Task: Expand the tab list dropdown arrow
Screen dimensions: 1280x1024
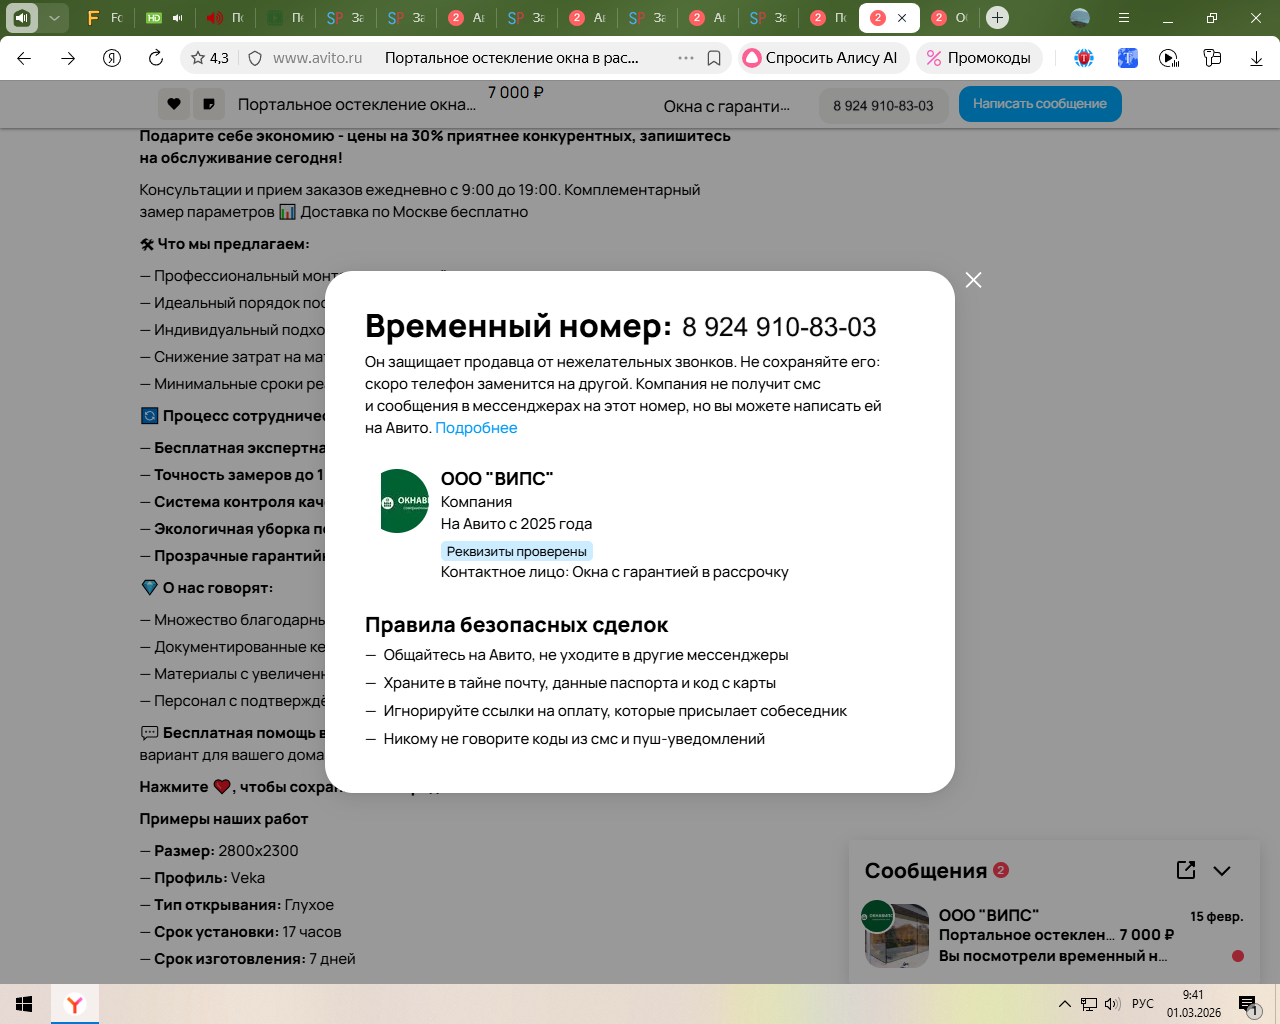Action: coord(54,17)
